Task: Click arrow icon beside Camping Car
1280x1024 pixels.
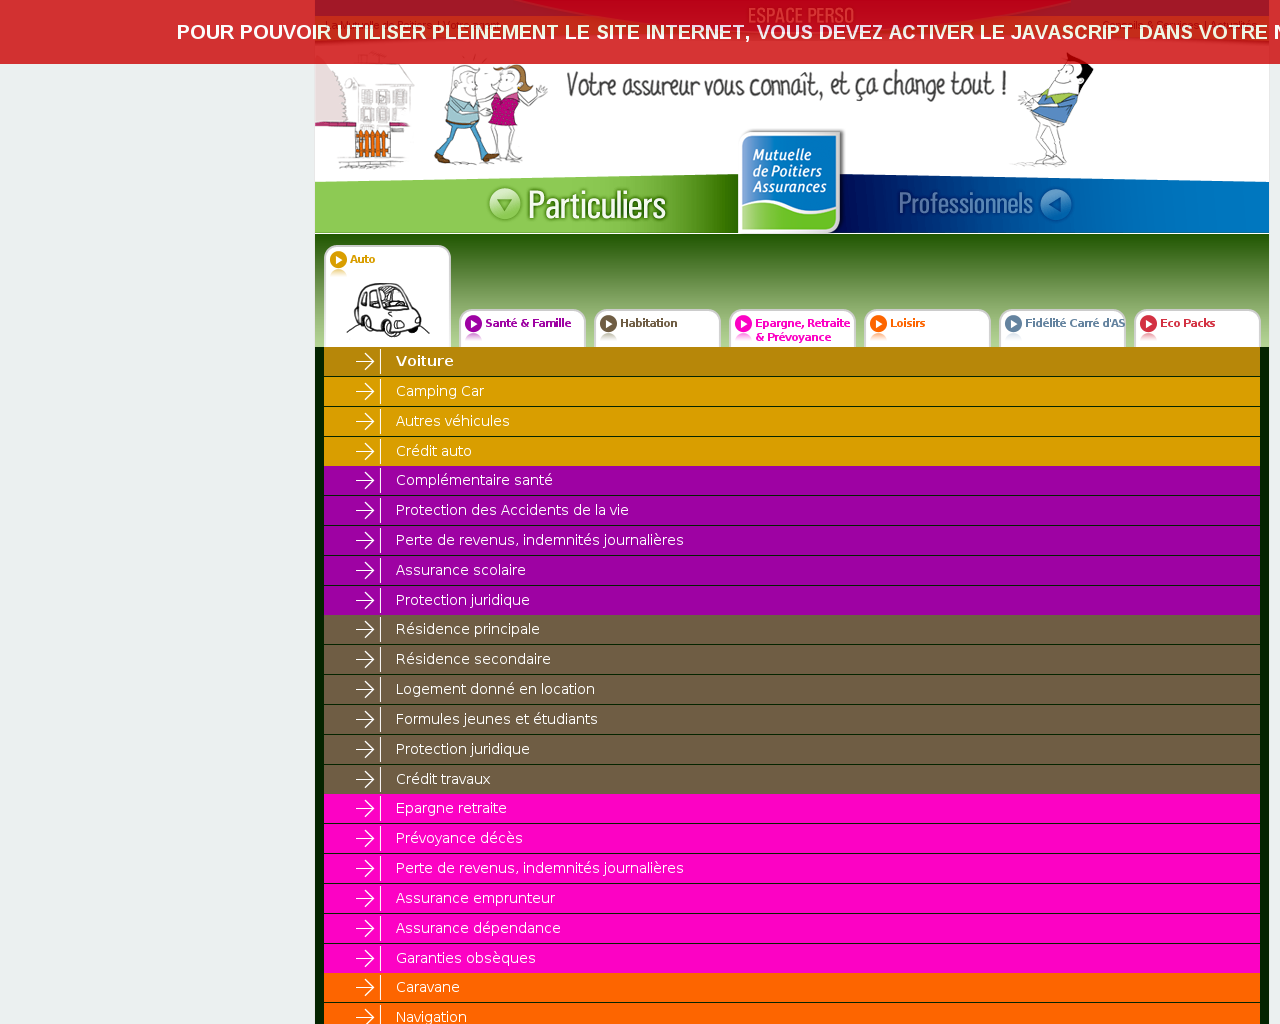Action: [x=365, y=392]
